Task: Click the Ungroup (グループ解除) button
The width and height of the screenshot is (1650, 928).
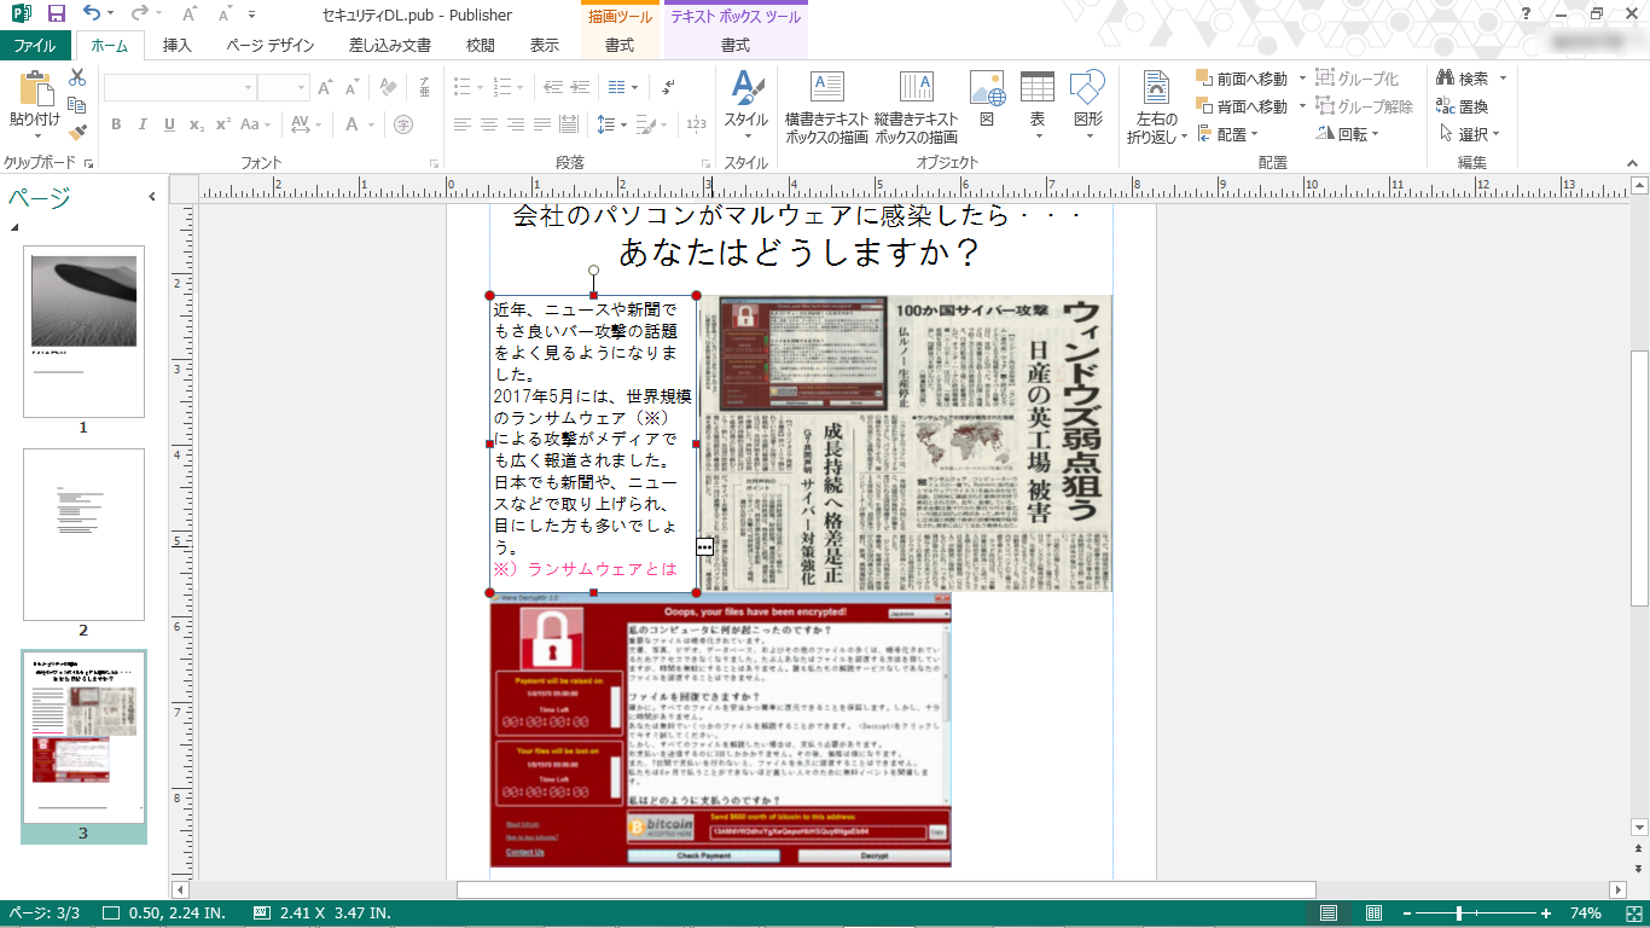Action: 1364,106
